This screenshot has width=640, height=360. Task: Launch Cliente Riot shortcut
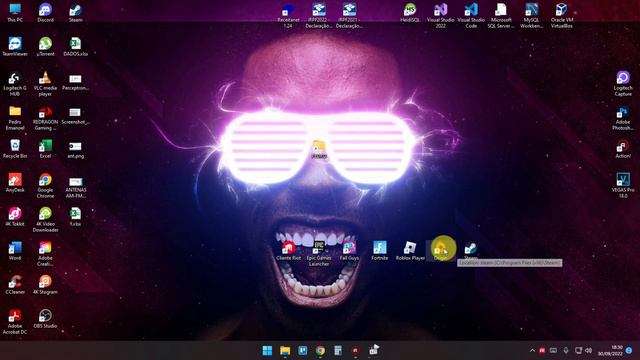[288, 250]
